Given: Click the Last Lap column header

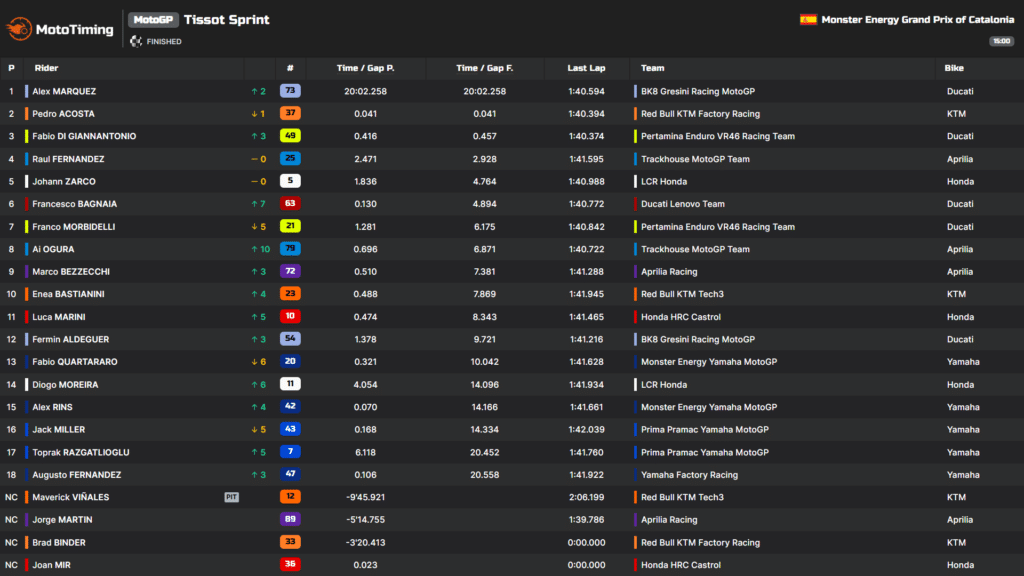Looking at the screenshot, I should tap(586, 68).
